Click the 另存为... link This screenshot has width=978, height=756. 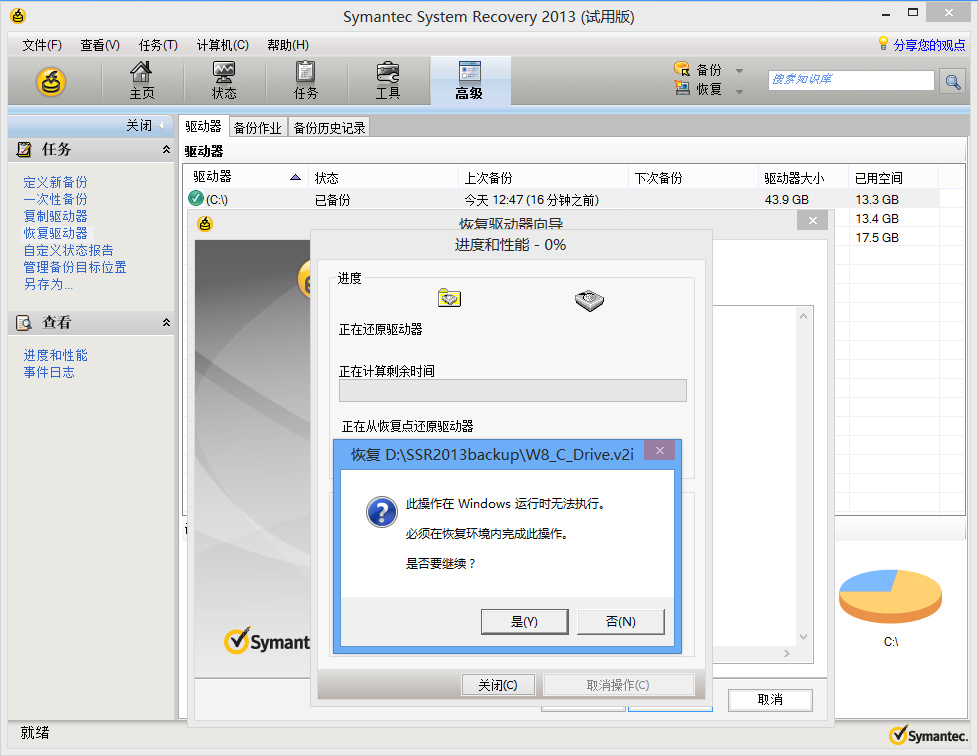pos(48,284)
